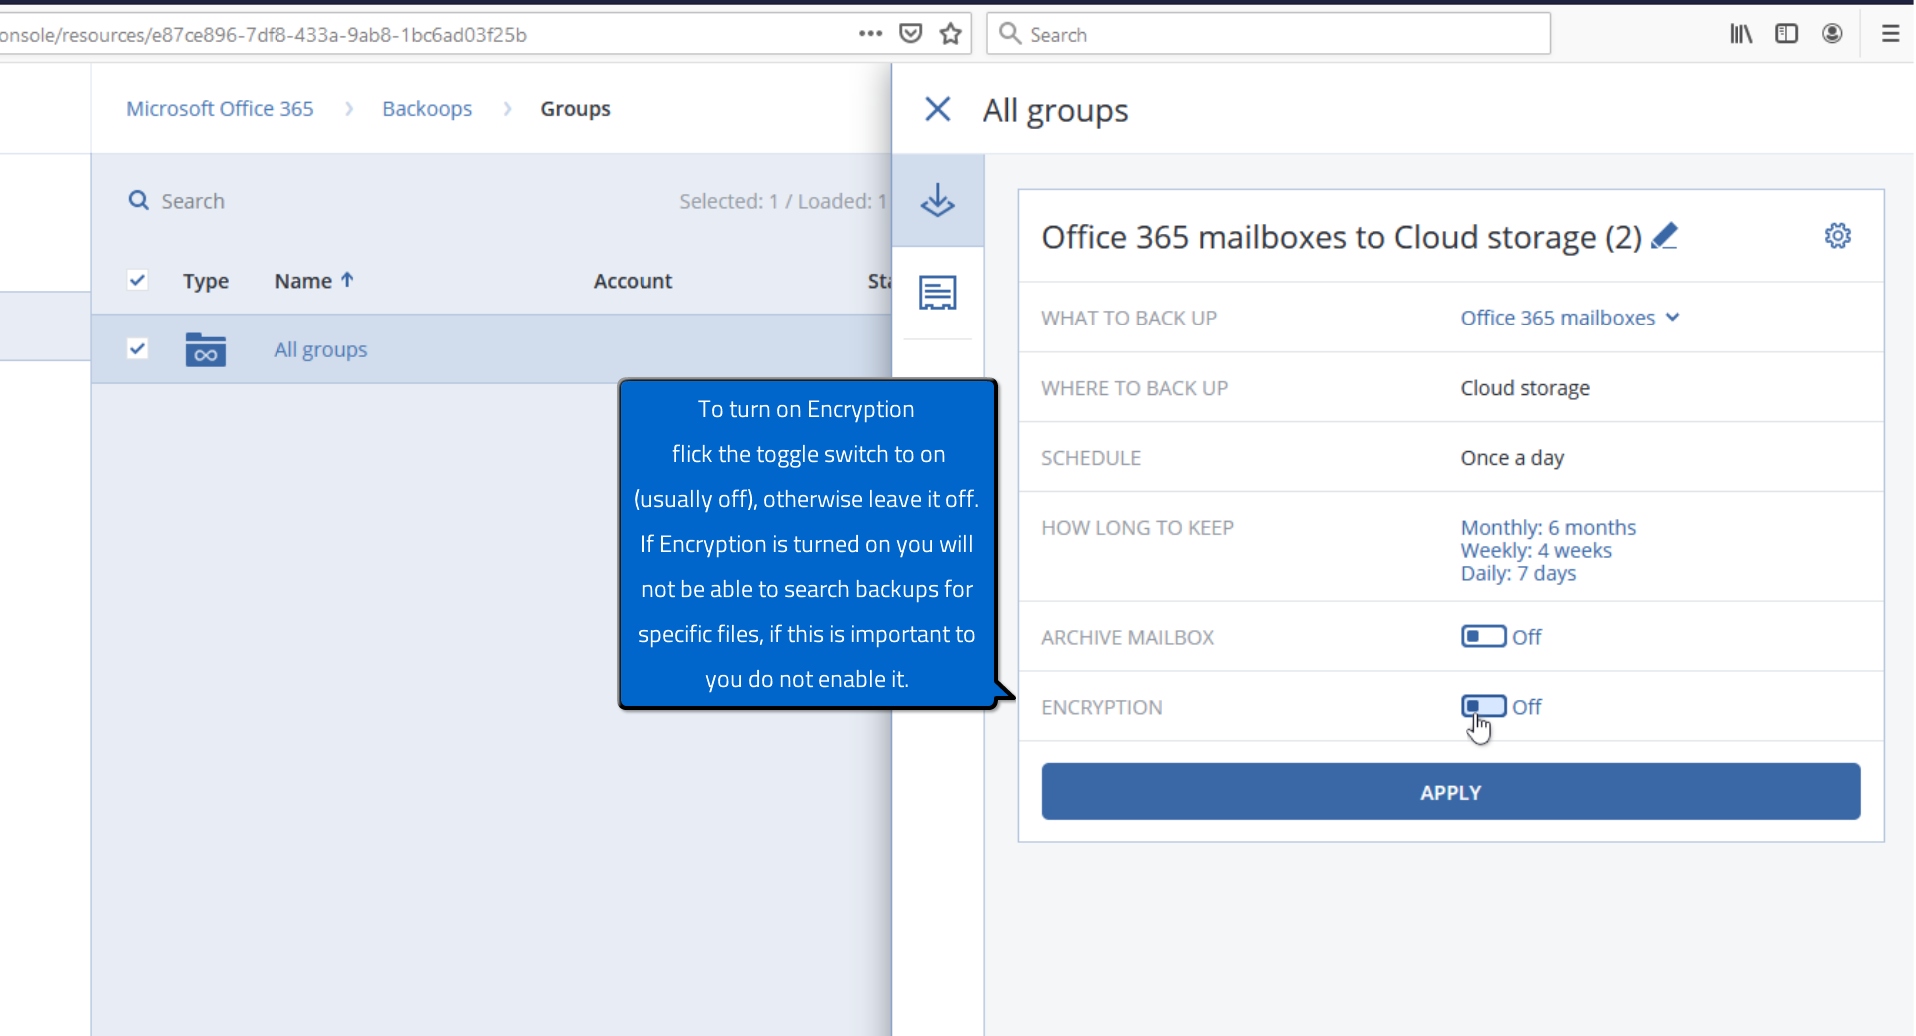Toggle select-all checkbox in table header

coord(138,280)
